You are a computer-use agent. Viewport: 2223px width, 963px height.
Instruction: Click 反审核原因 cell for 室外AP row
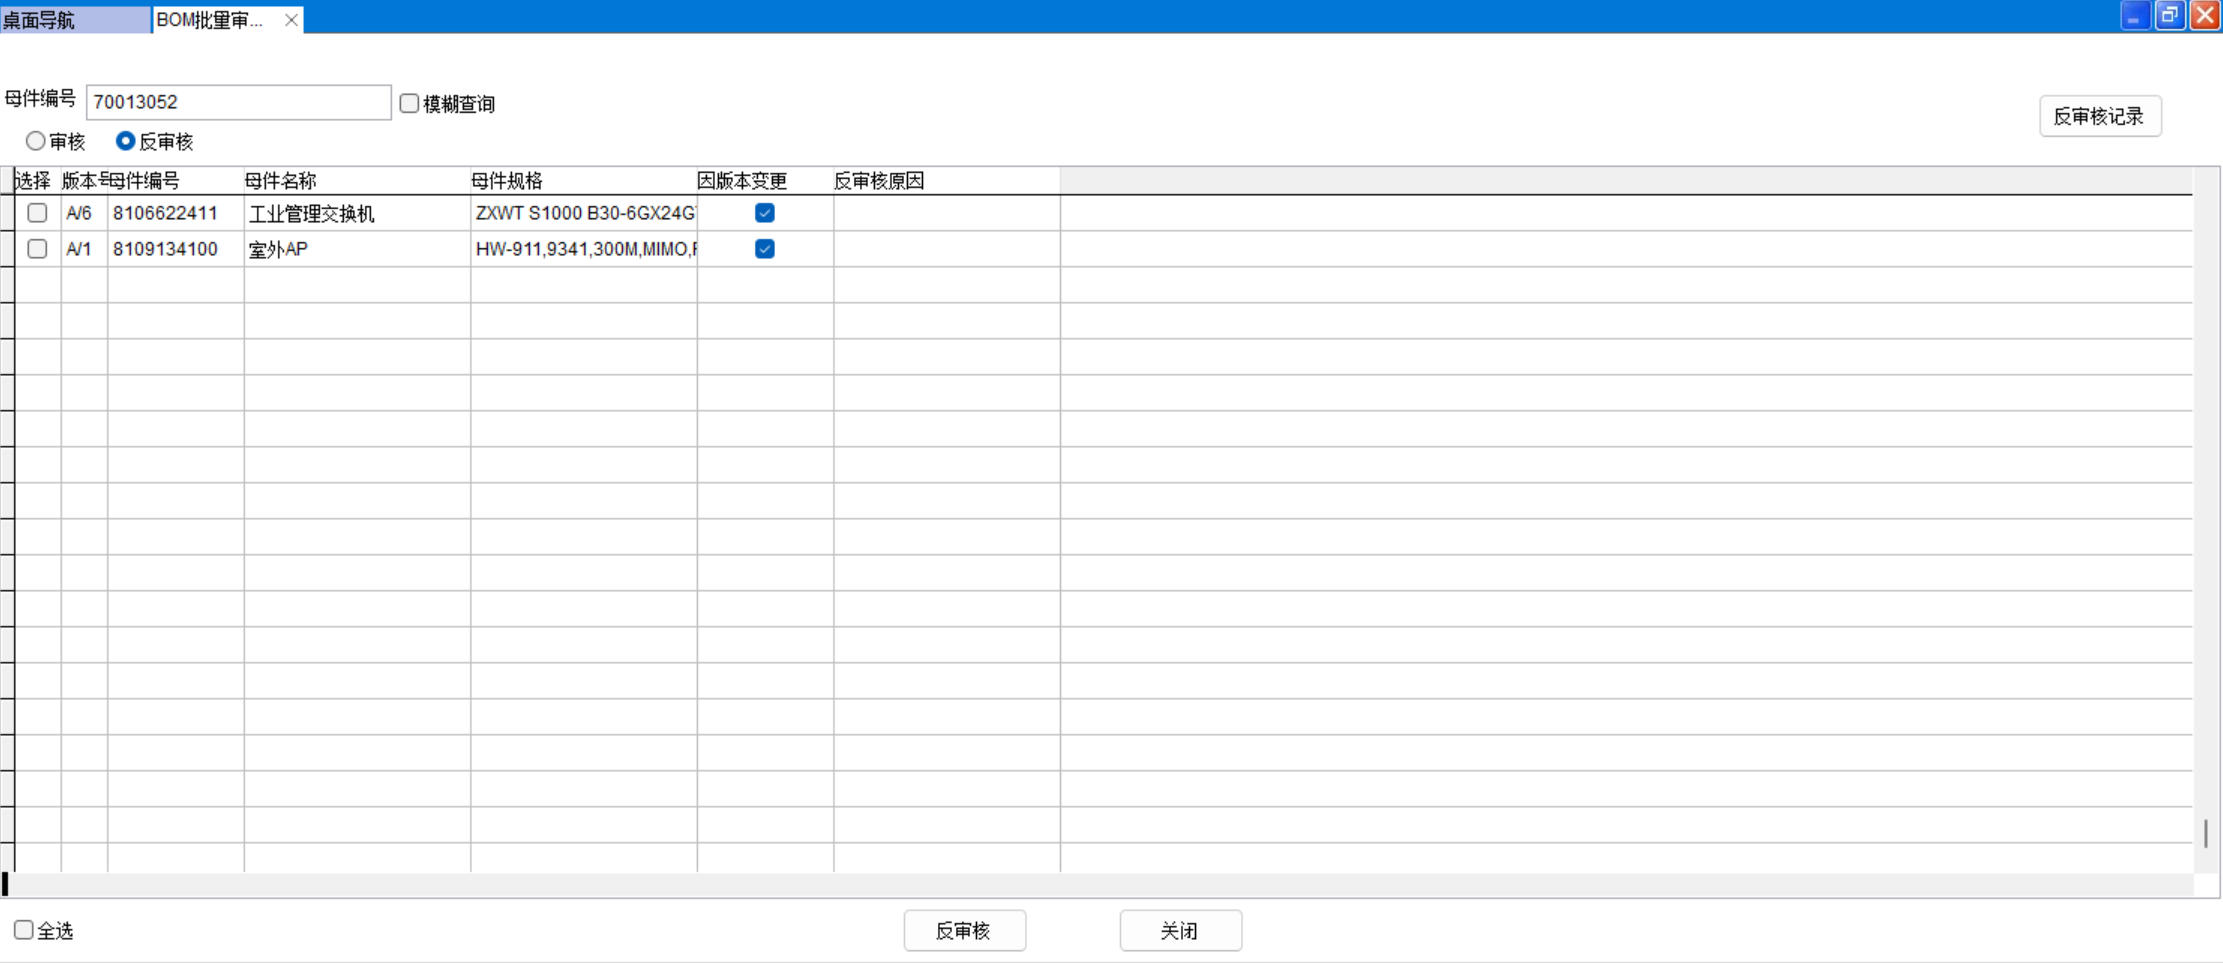coord(946,249)
